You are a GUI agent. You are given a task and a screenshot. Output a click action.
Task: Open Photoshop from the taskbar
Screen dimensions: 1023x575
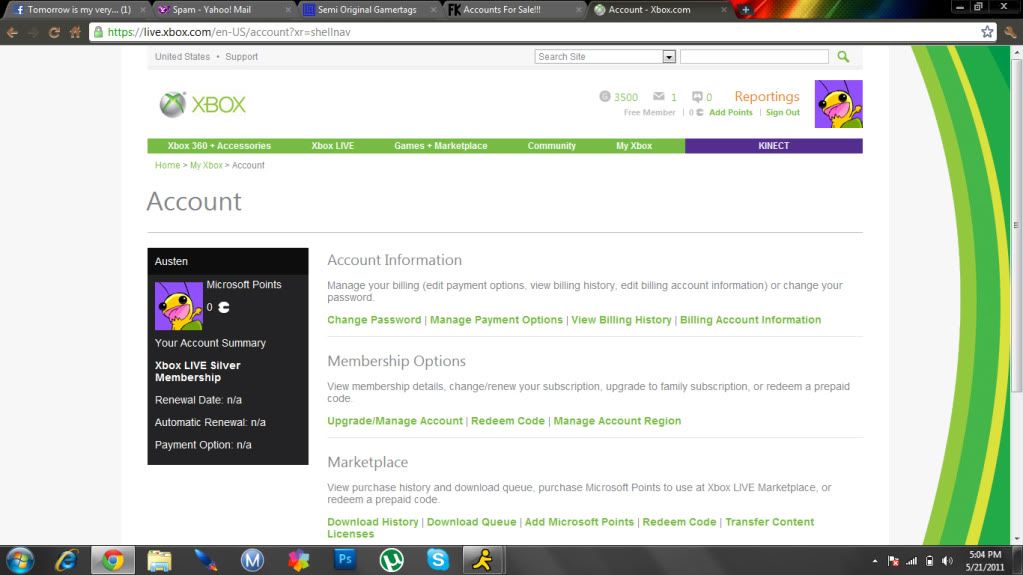tap(345, 559)
